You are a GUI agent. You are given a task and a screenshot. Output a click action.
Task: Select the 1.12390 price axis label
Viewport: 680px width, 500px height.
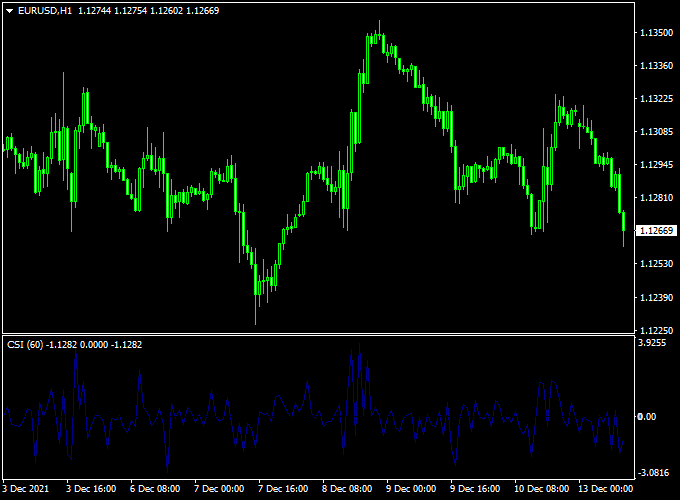pos(656,298)
